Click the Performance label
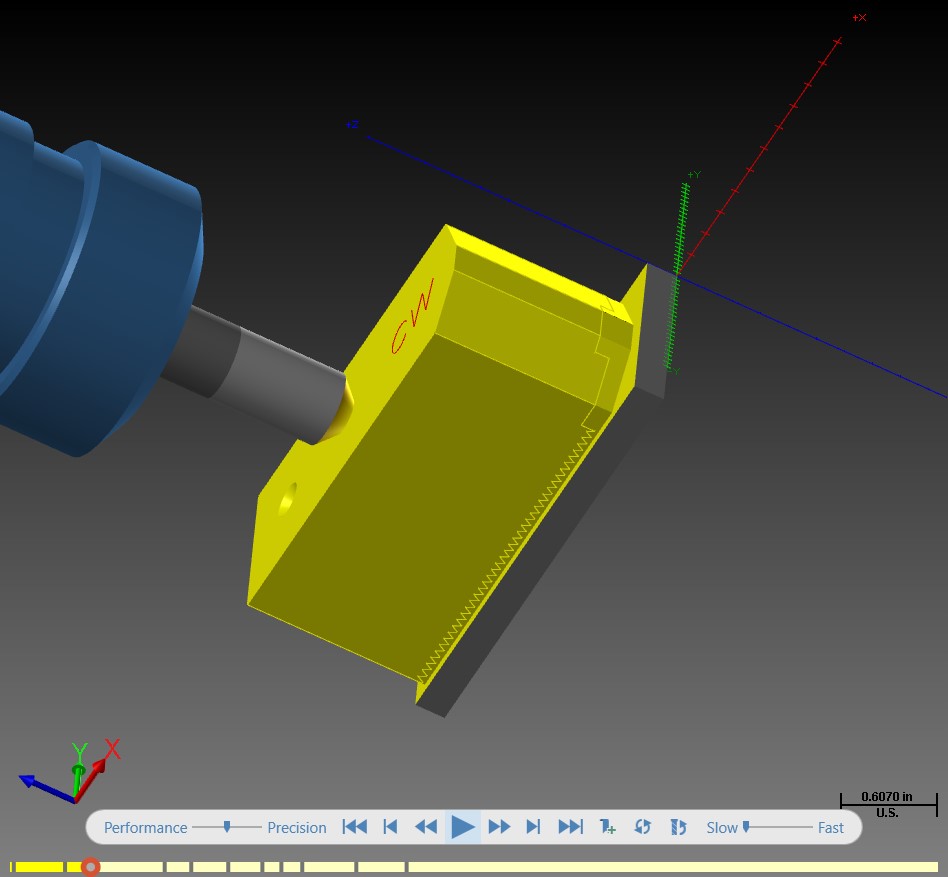This screenshot has height=877, width=948. click(146, 827)
